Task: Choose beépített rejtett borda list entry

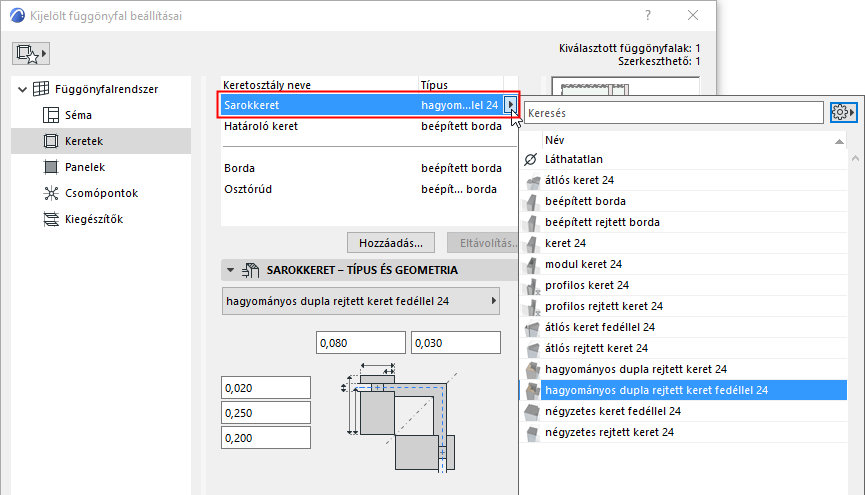Action: coord(684,222)
